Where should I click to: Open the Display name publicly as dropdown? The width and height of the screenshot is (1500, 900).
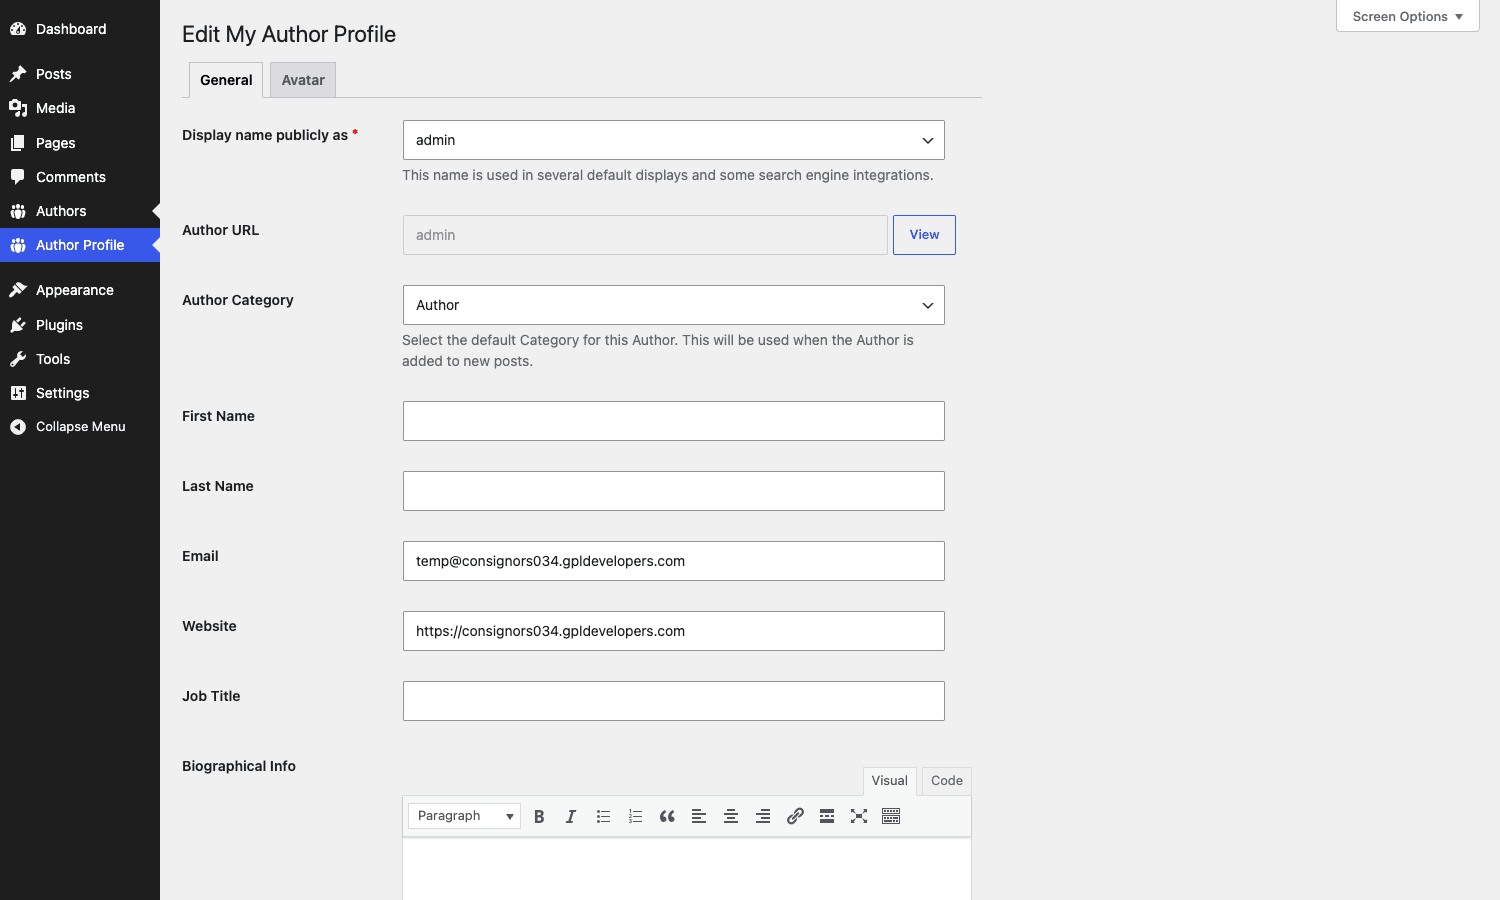pyautogui.click(x=674, y=140)
